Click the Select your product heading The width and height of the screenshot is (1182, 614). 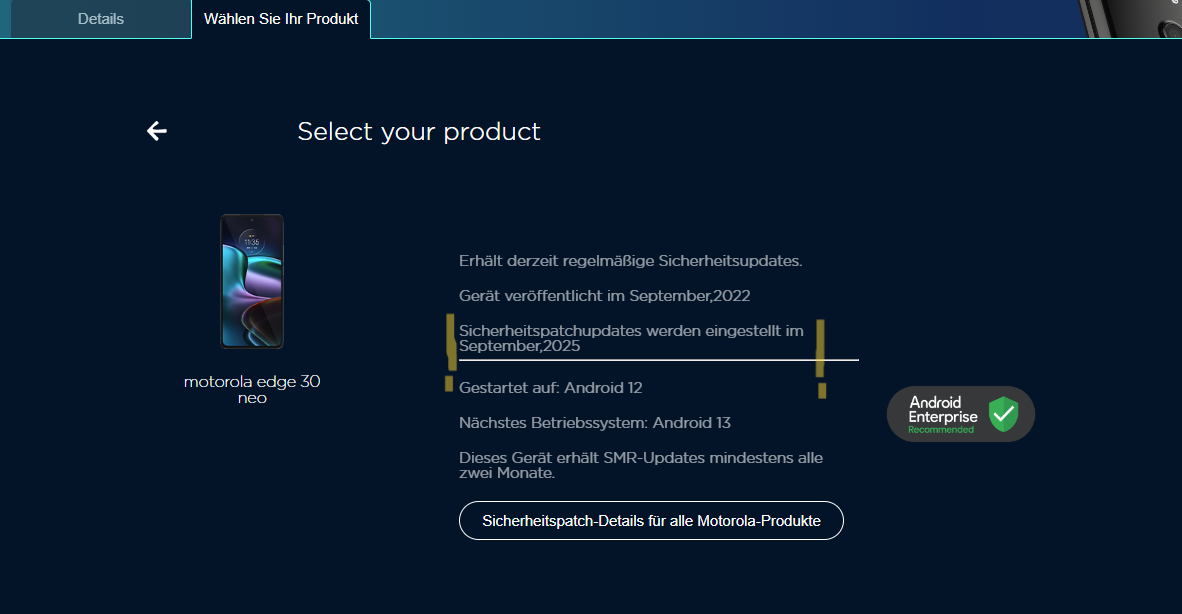(419, 131)
